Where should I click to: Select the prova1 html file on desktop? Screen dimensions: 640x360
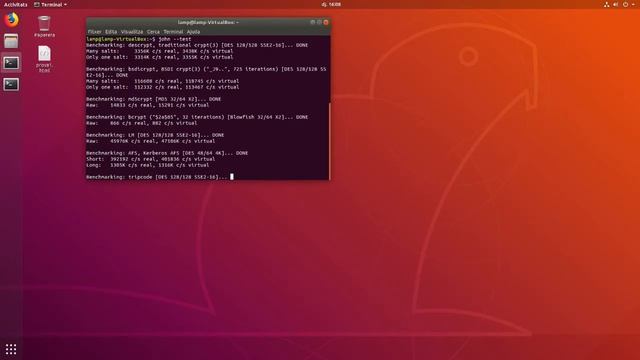coord(44,59)
